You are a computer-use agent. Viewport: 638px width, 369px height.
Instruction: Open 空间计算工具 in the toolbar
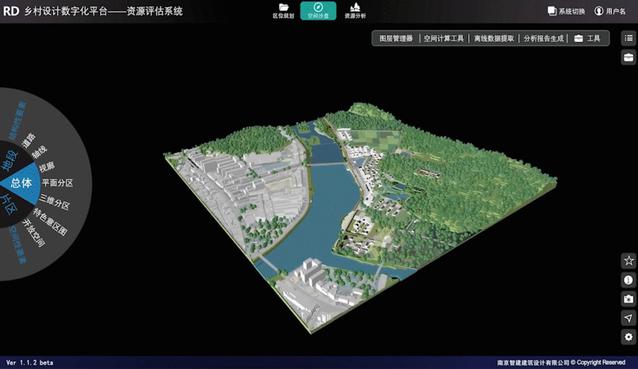click(x=444, y=38)
